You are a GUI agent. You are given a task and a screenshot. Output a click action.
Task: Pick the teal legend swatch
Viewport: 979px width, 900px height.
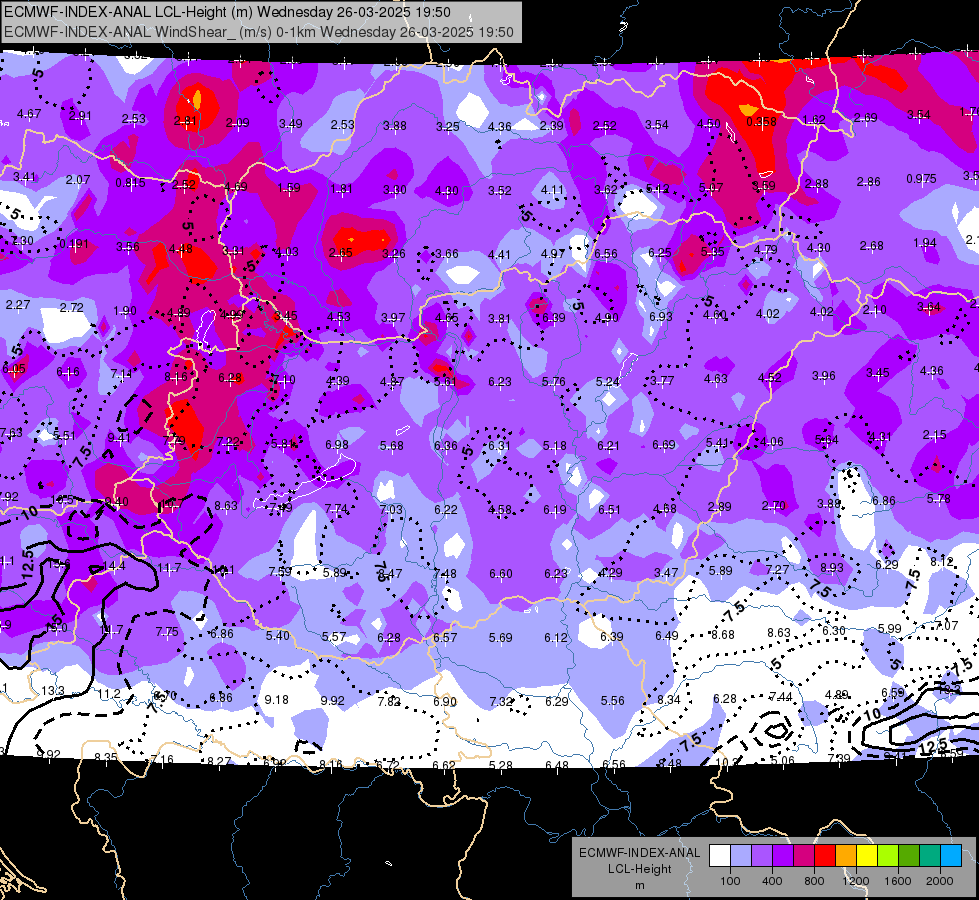click(x=930, y=856)
